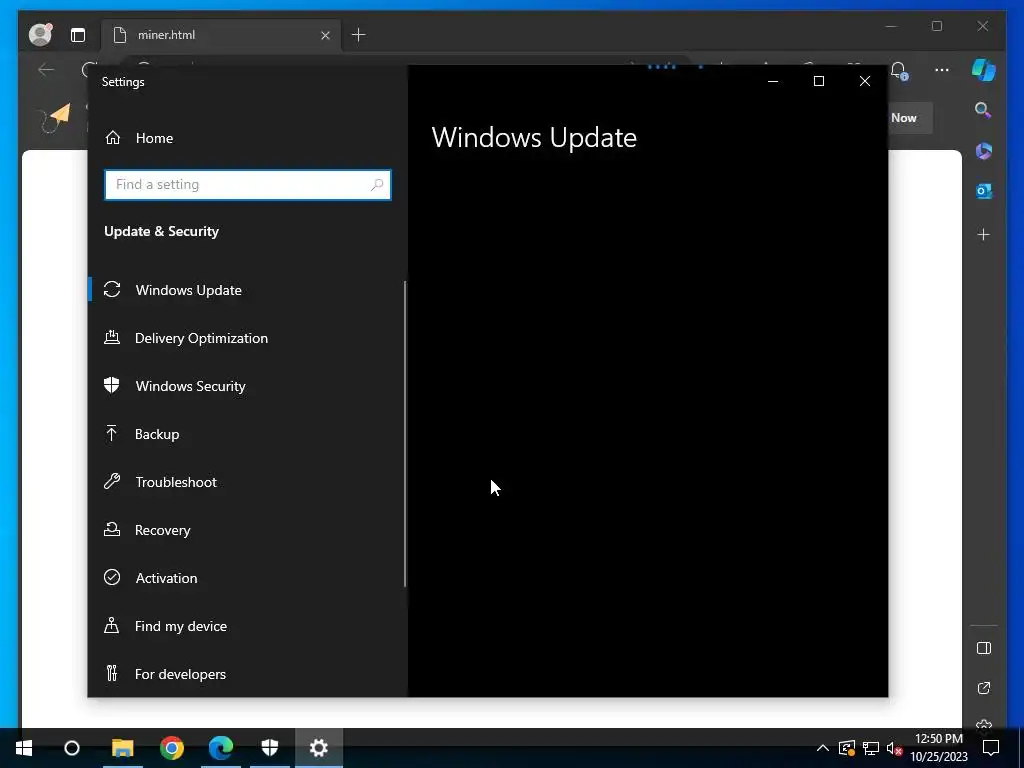Click the search magnifier in Find a setting
The image size is (1024, 768).
tap(377, 185)
